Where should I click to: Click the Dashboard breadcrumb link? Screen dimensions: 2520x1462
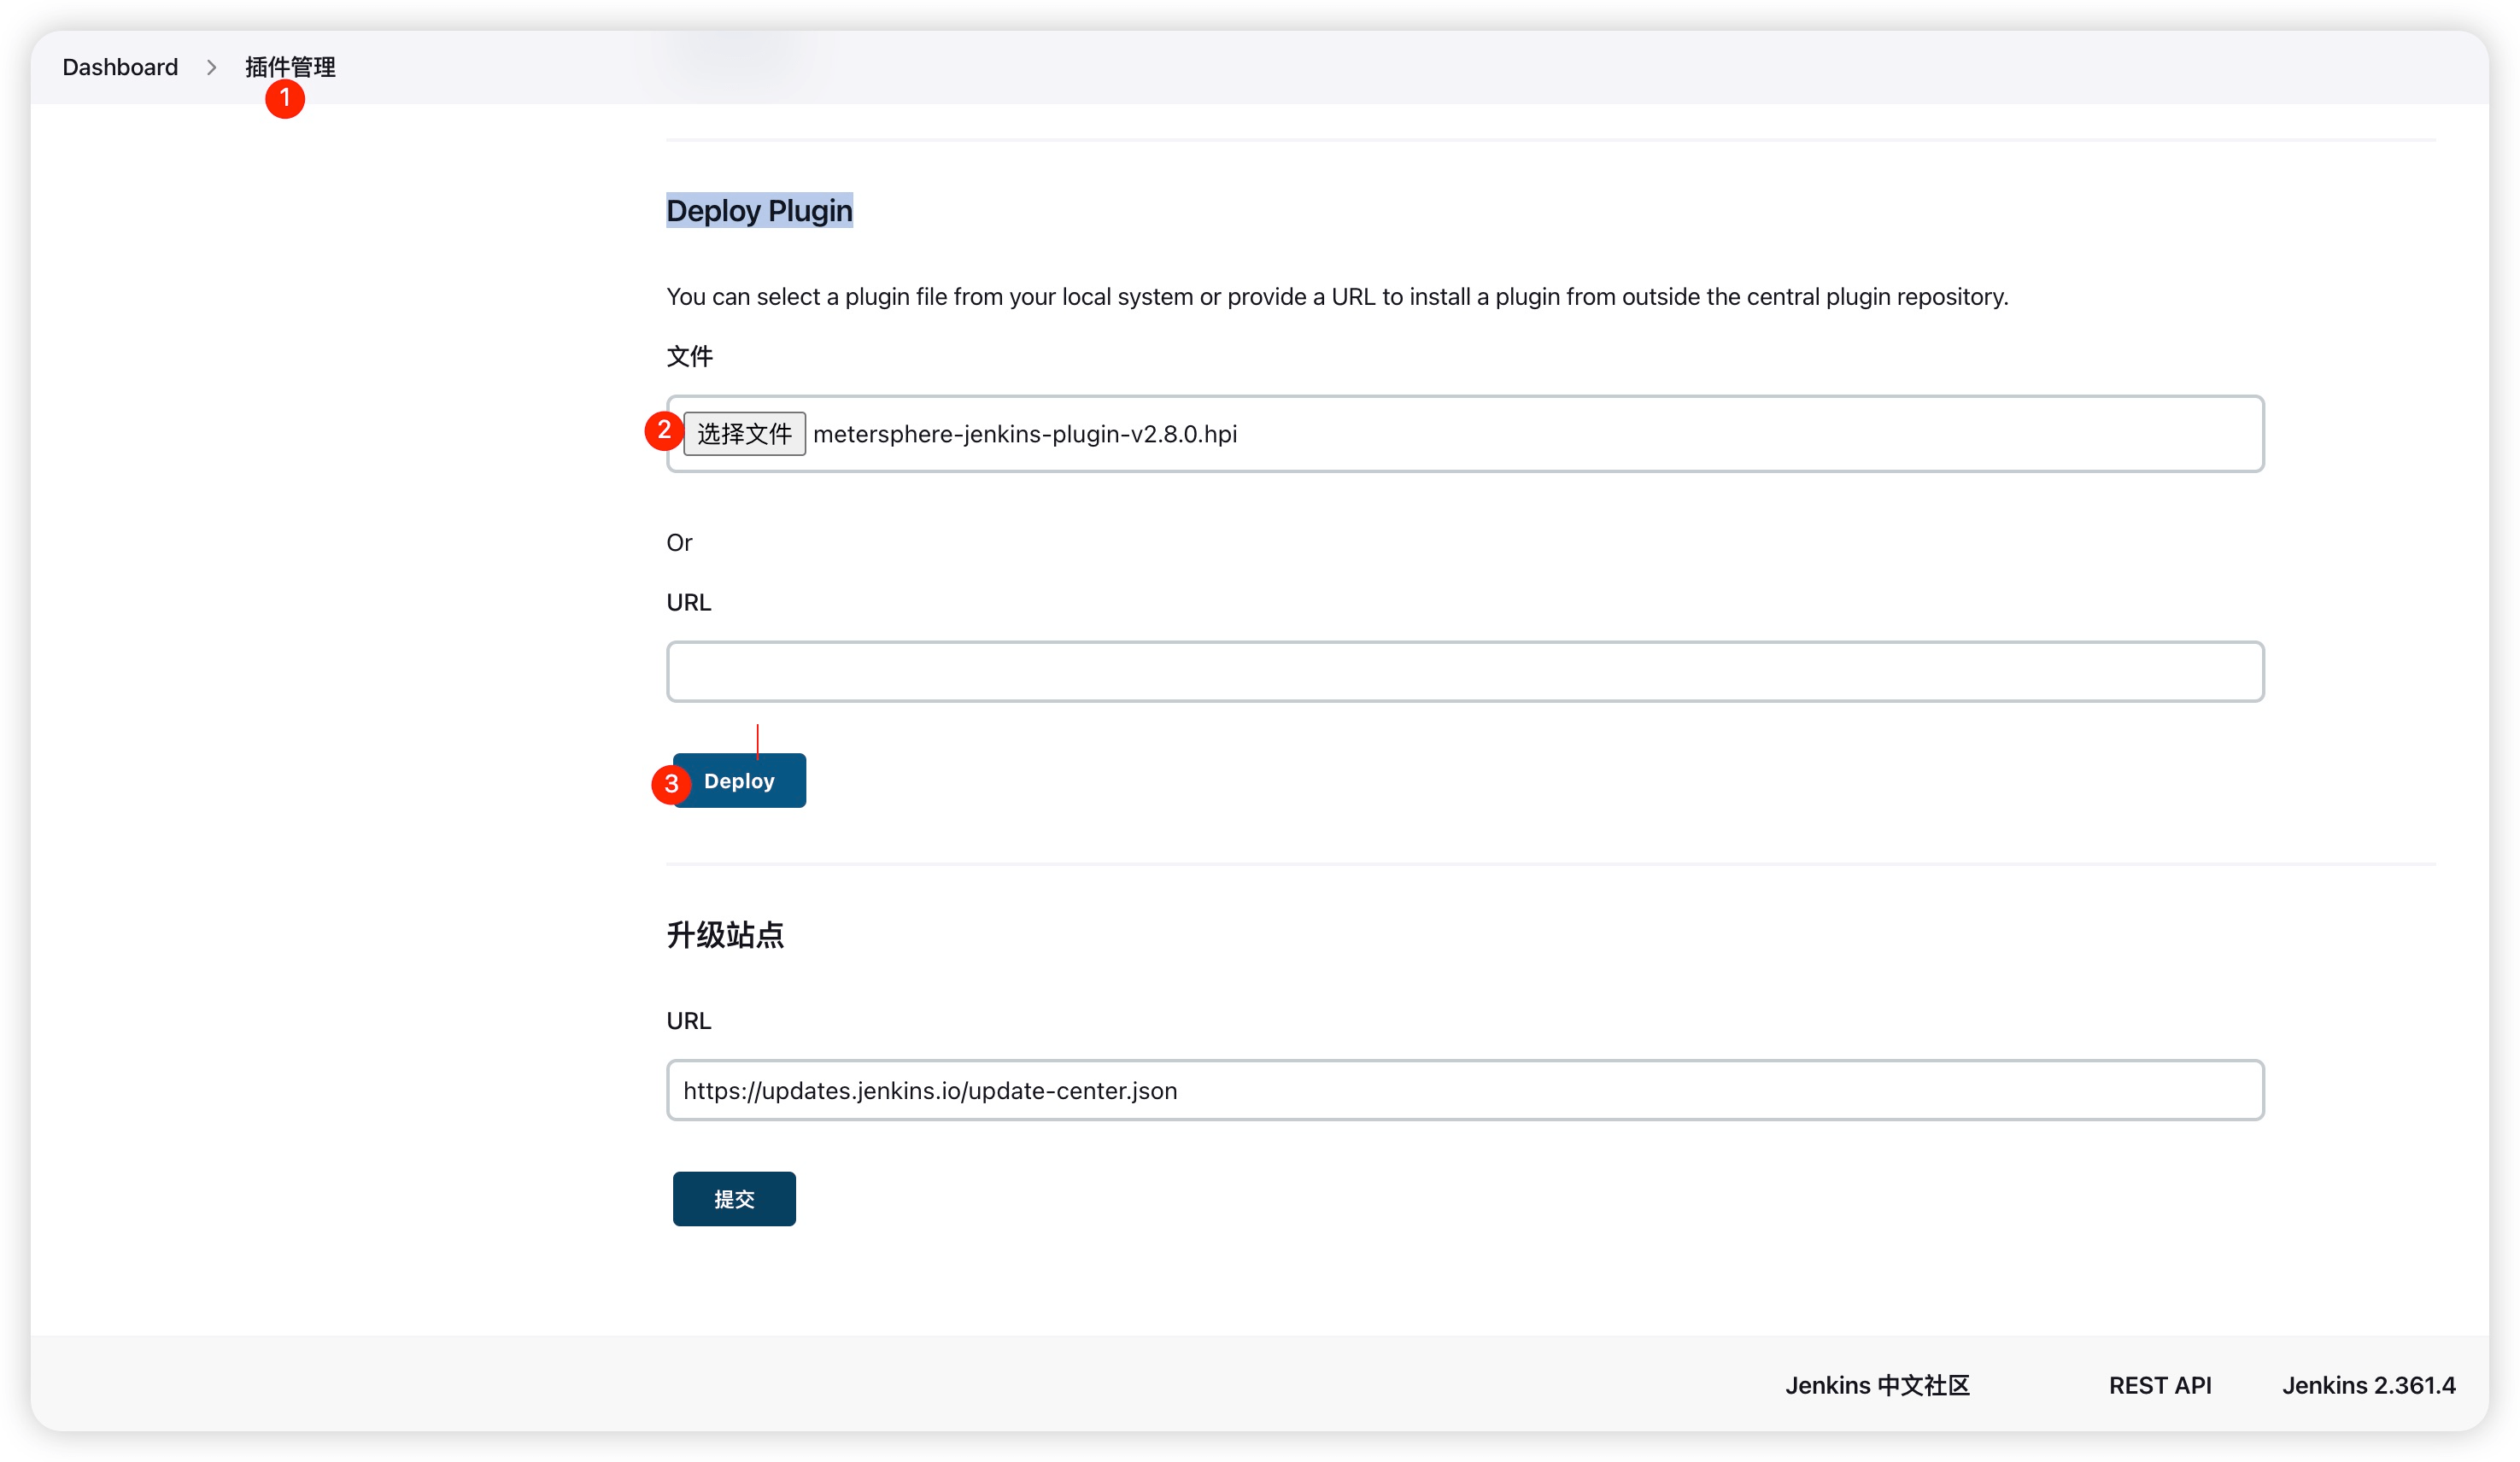pos(119,67)
